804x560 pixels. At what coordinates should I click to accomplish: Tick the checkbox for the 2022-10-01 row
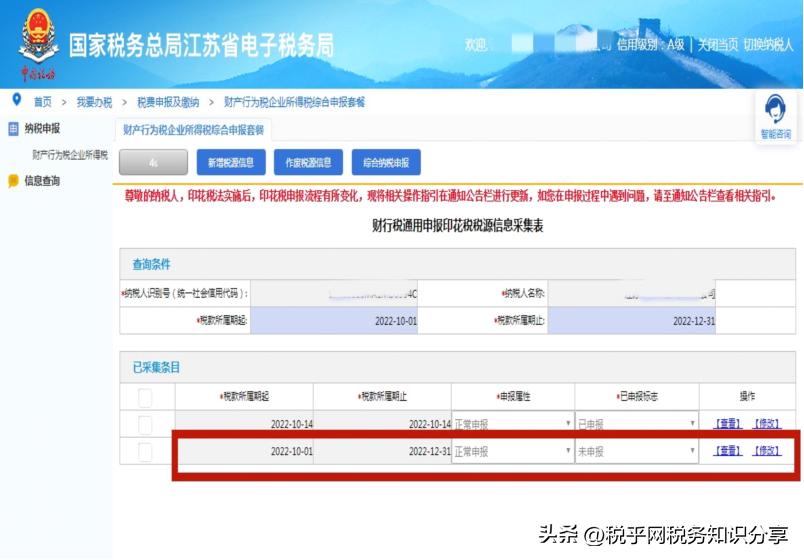[x=145, y=451]
